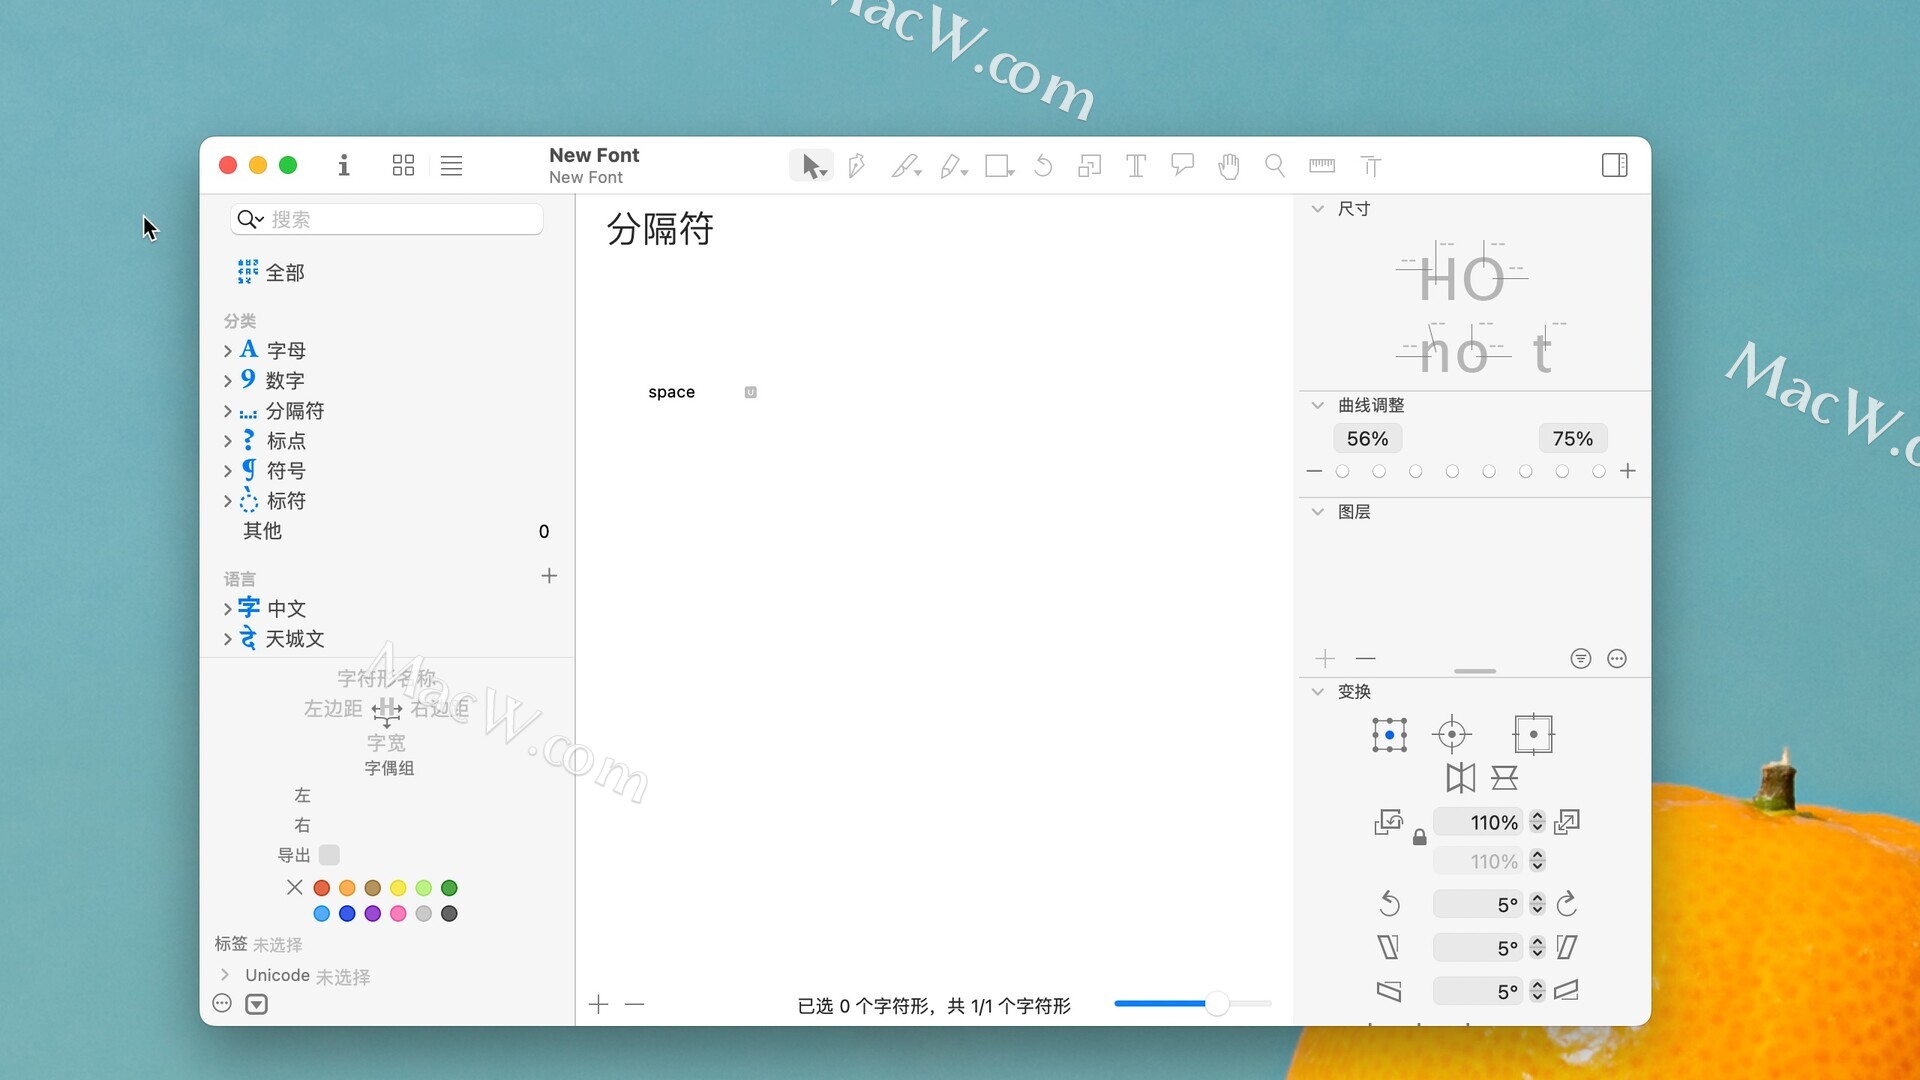Image resolution: width=1920 pixels, height=1080 pixels.
Task: Select the Eraser/Knife tool
Action: (x=953, y=166)
